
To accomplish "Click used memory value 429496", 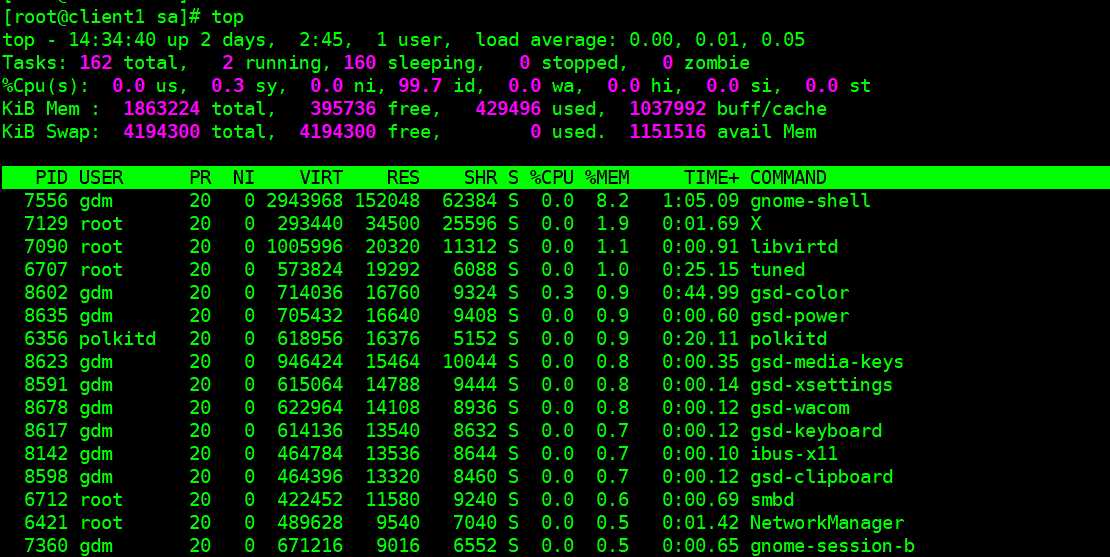I will pyautogui.click(x=508, y=109).
